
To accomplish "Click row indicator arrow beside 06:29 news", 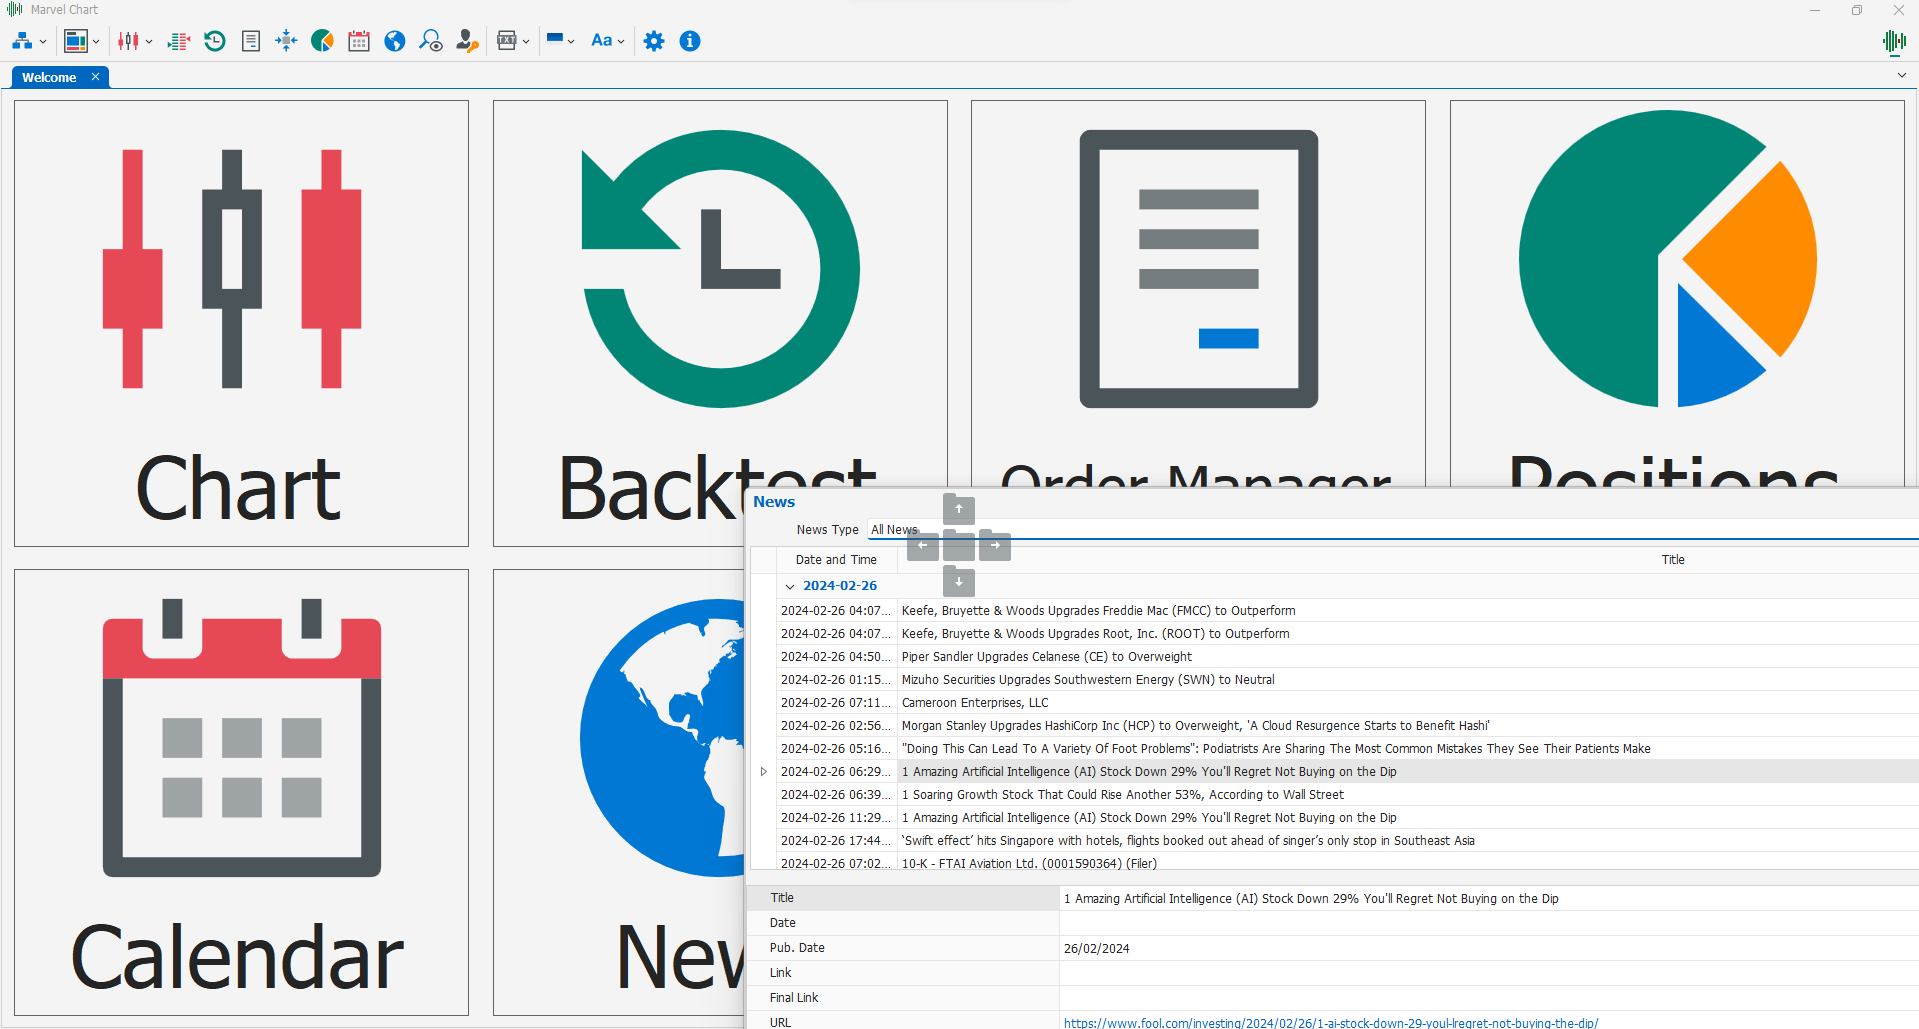I will 764,772.
